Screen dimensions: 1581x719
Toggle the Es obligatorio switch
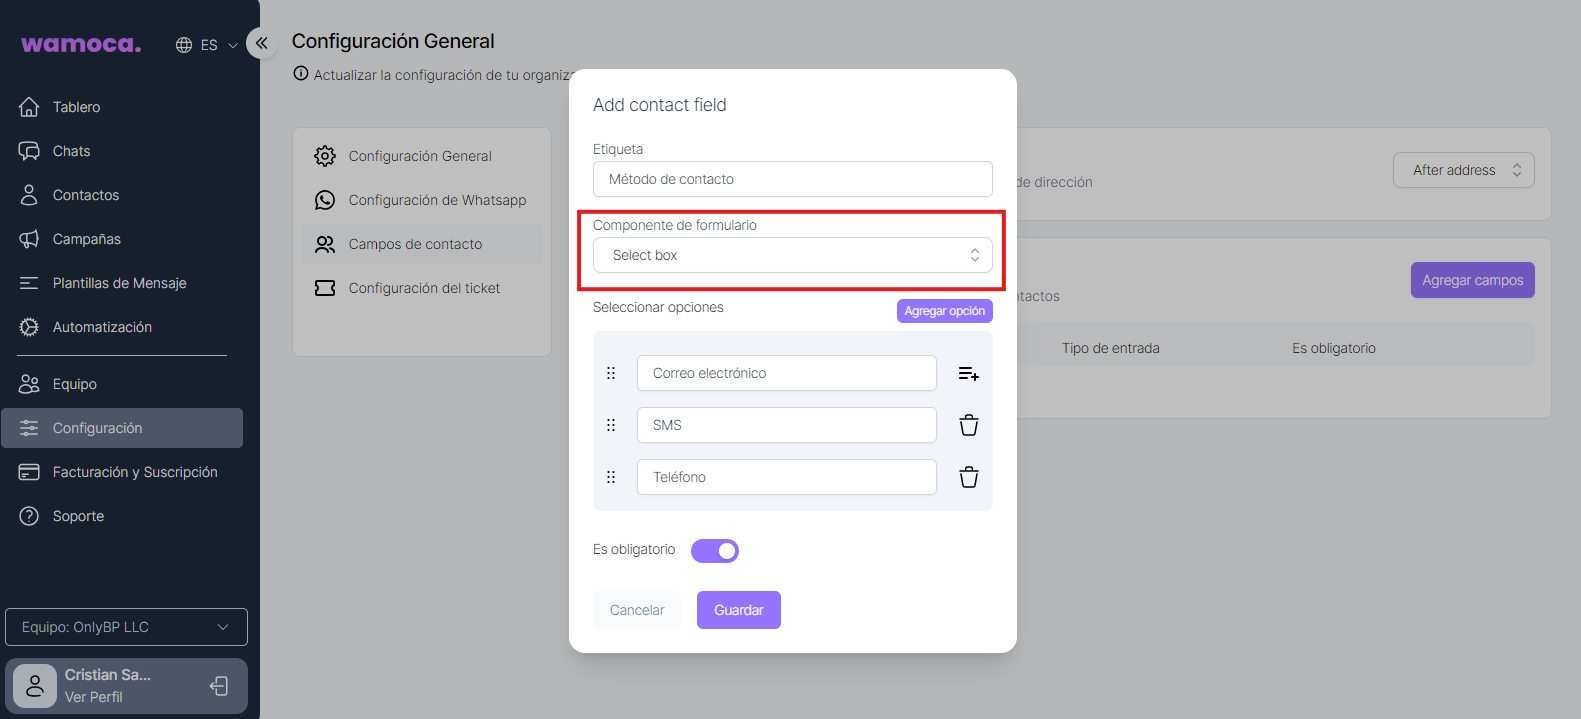(x=715, y=551)
